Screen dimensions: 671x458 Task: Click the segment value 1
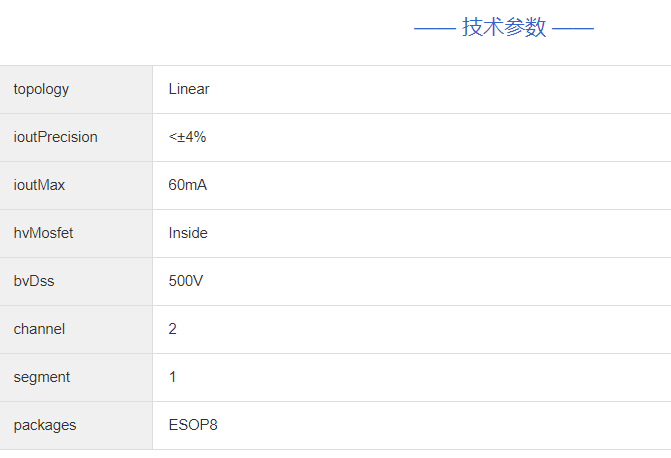173,377
